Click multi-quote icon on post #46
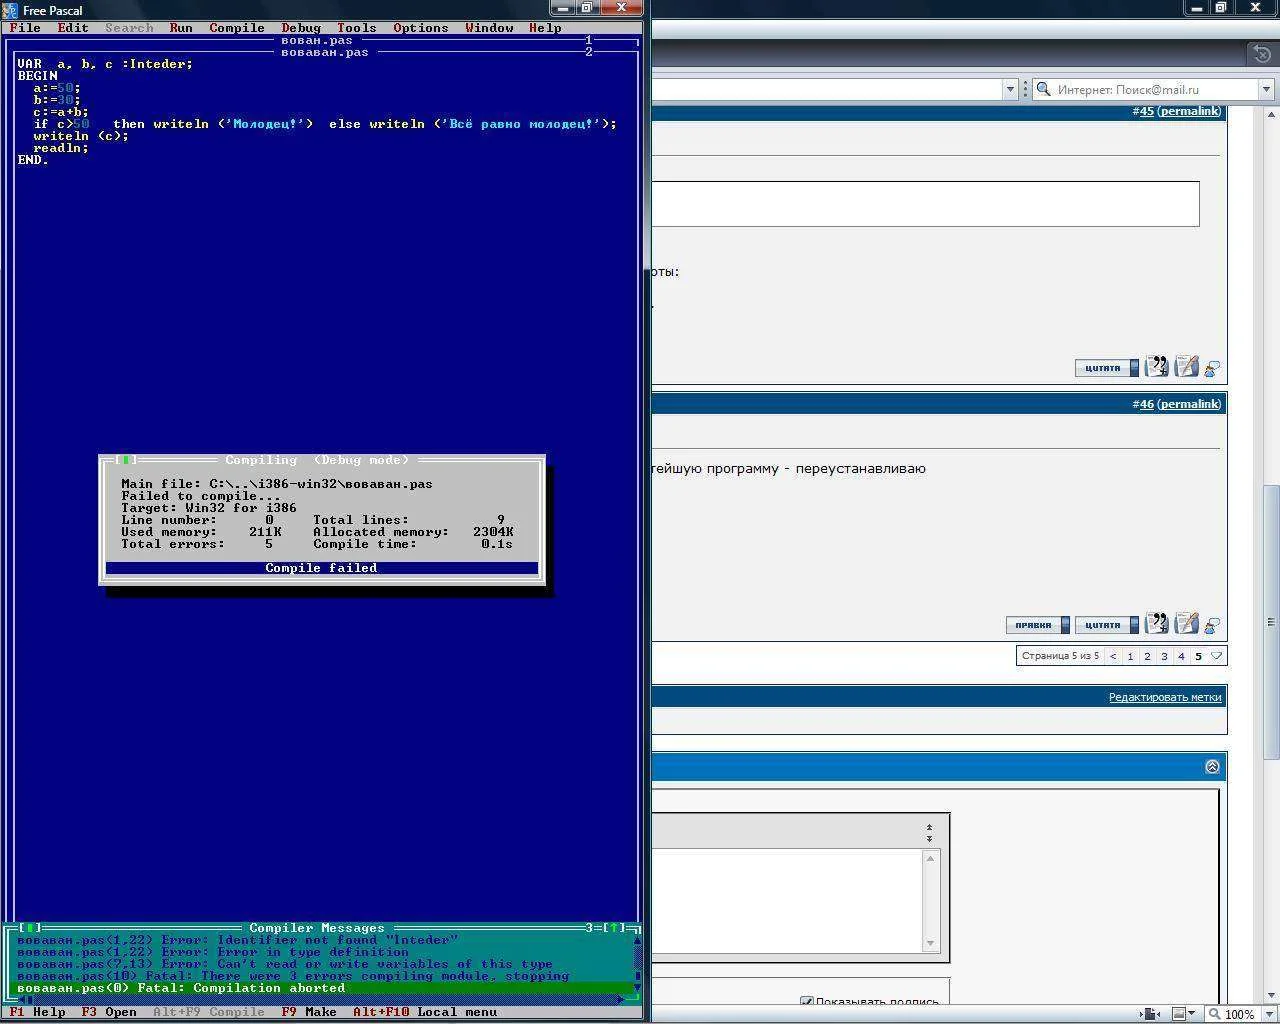The image size is (1280, 1024). 1157,624
